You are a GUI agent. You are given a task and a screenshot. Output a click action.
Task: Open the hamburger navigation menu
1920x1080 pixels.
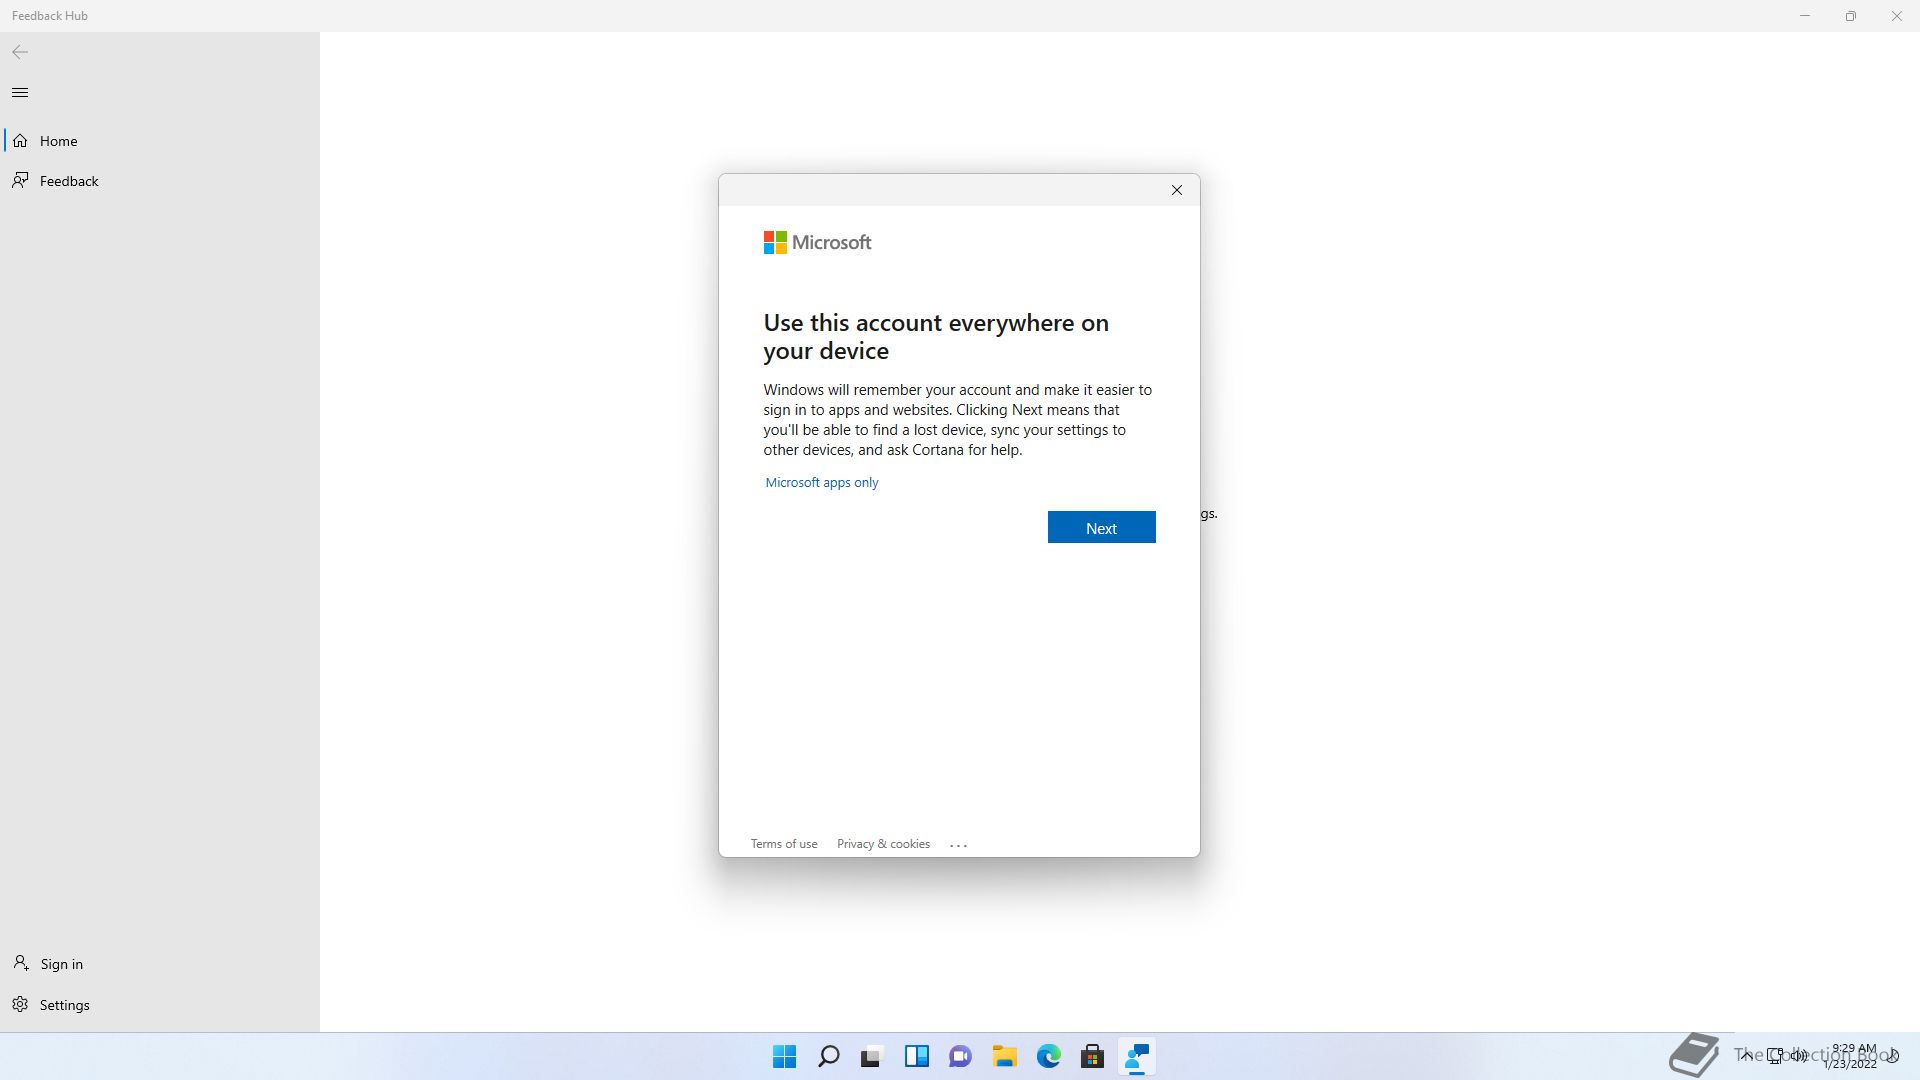click(x=20, y=93)
